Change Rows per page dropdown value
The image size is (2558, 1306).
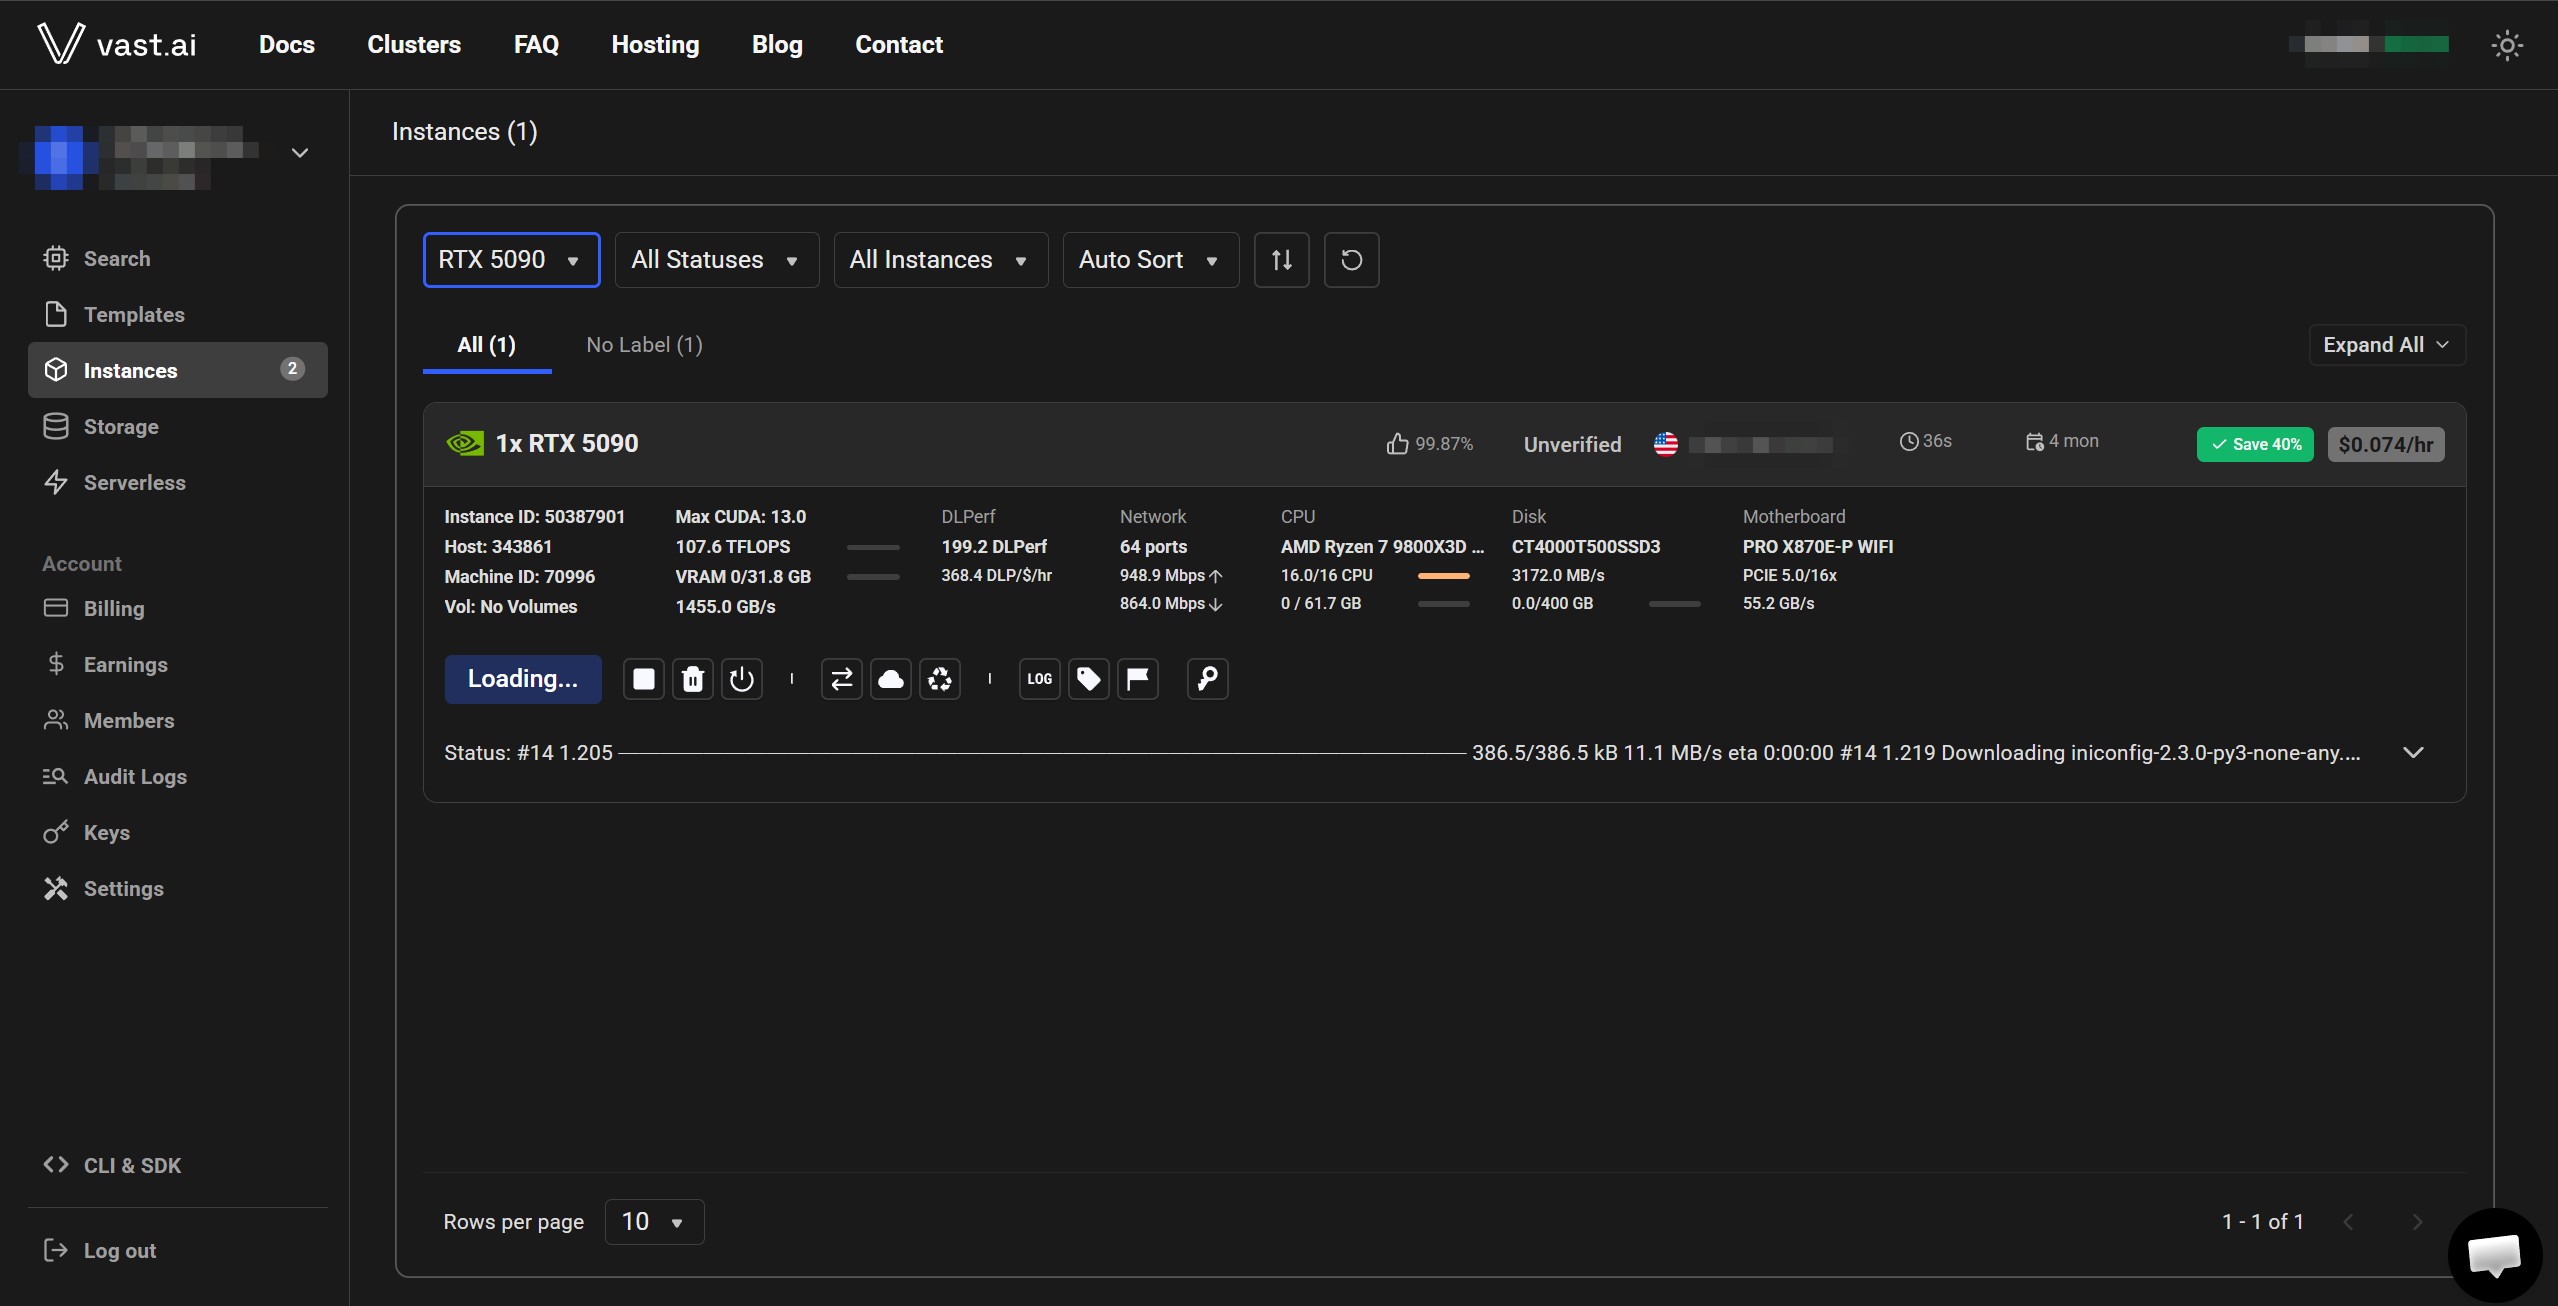coord(654,1222)
